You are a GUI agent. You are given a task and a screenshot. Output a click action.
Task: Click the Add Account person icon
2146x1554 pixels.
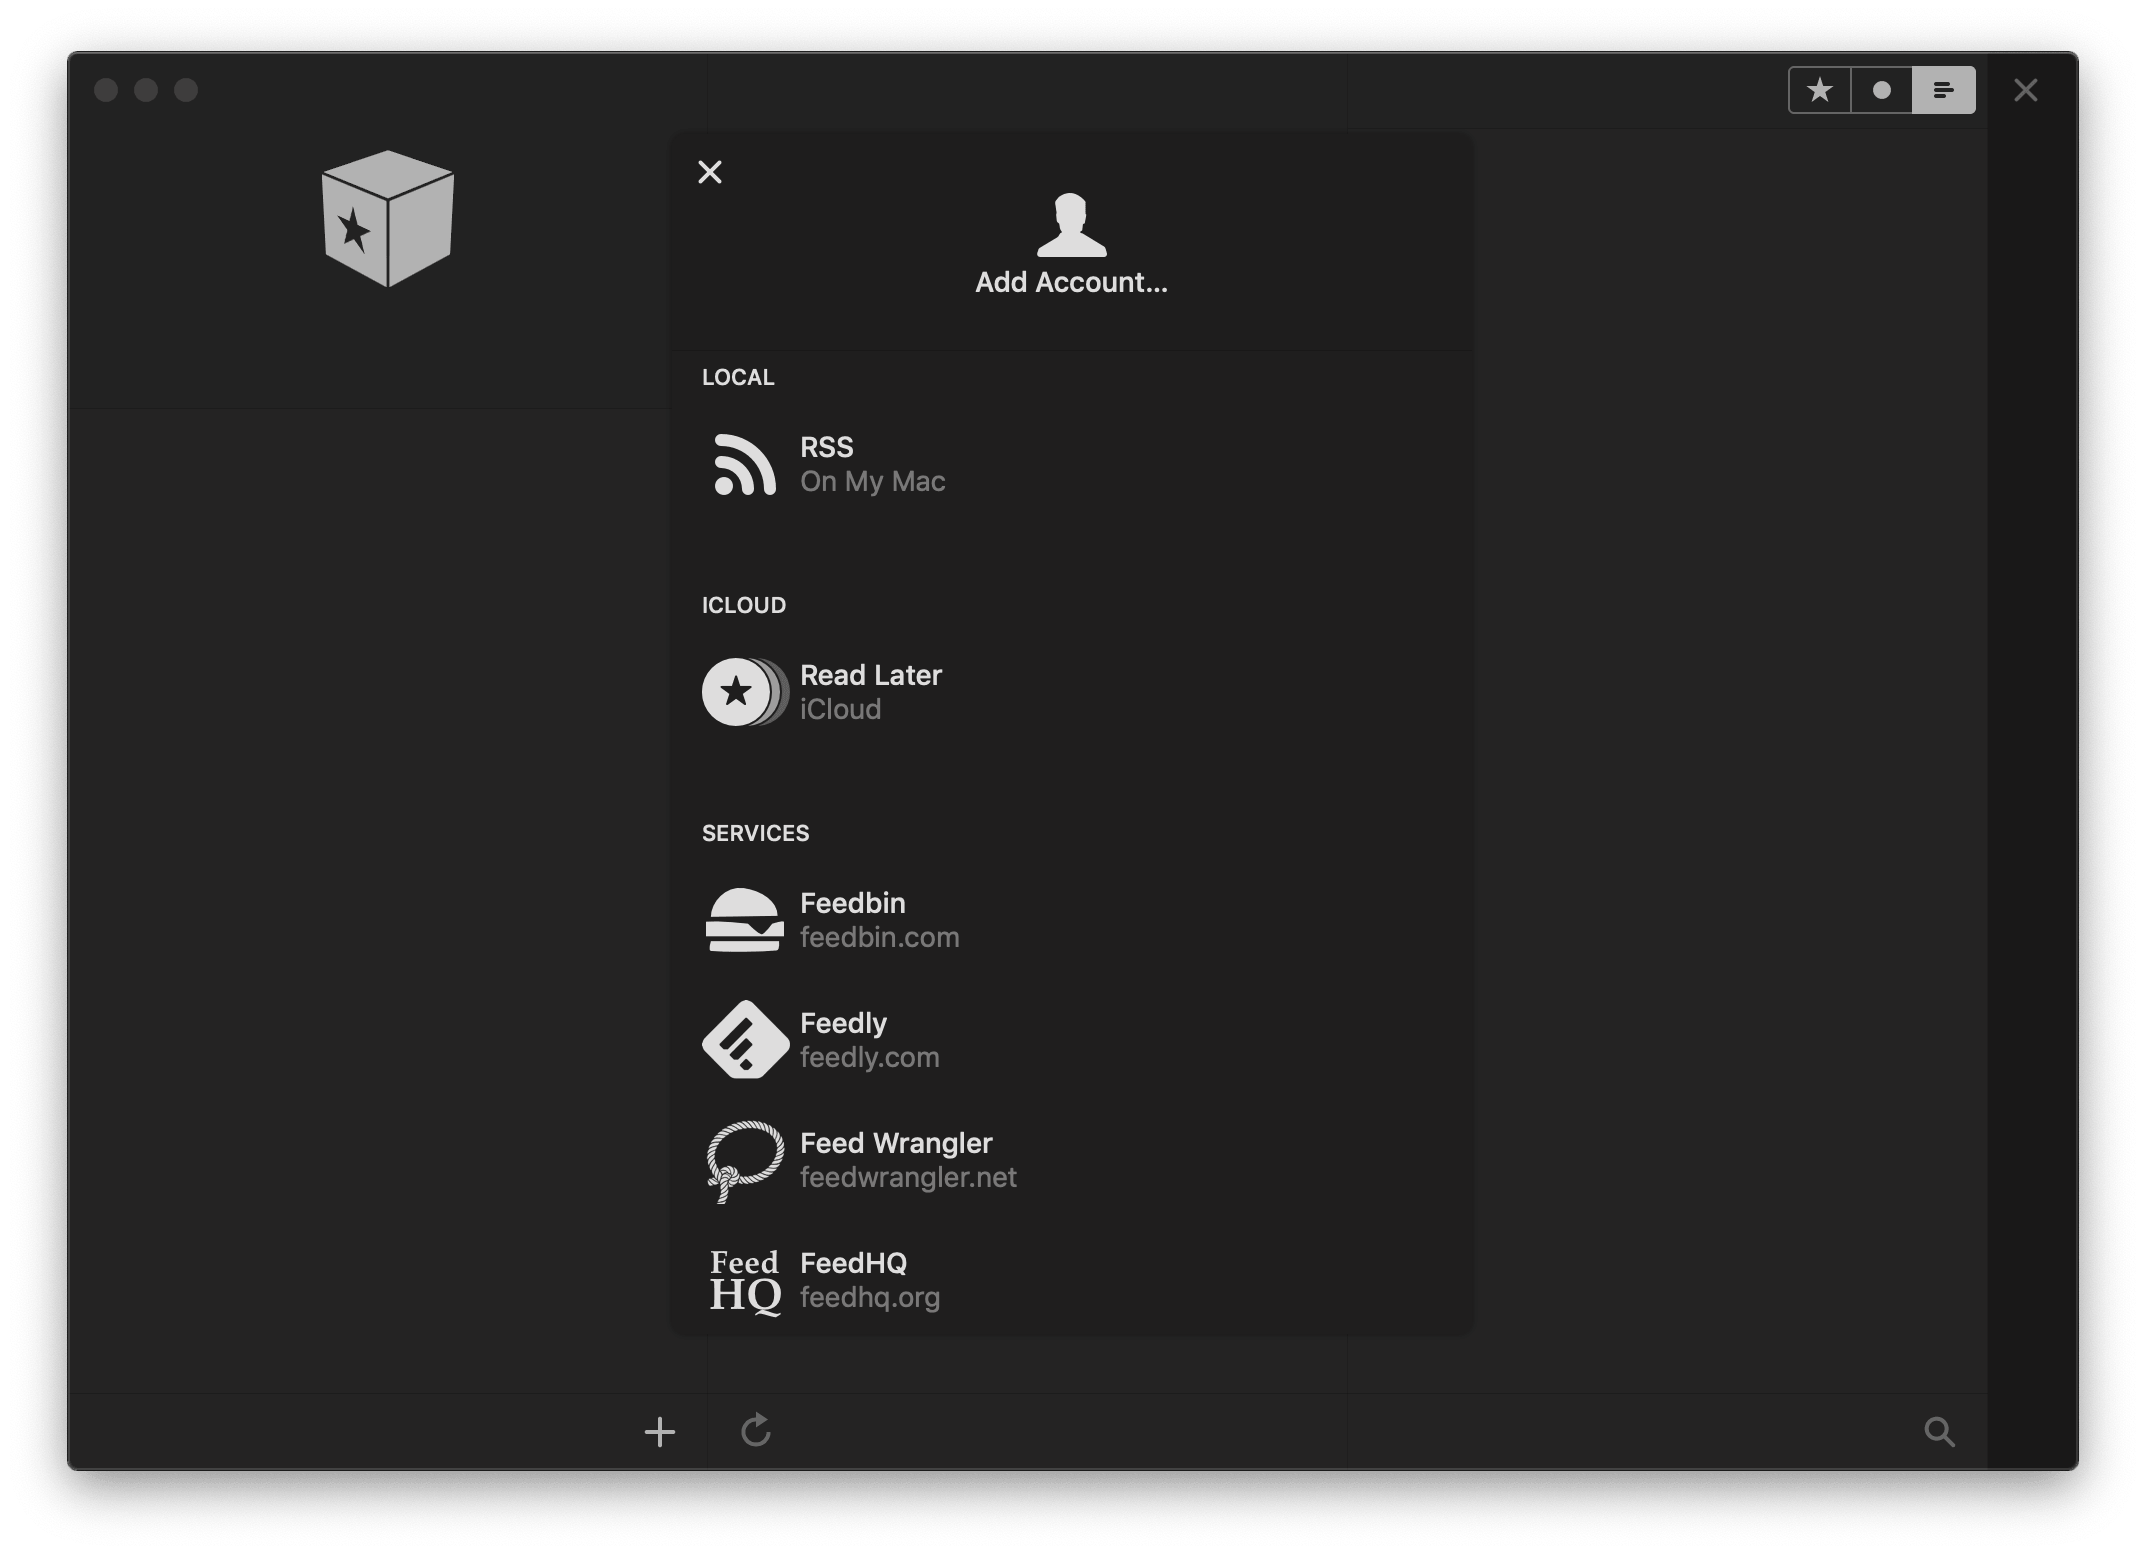pos(1071,225)
